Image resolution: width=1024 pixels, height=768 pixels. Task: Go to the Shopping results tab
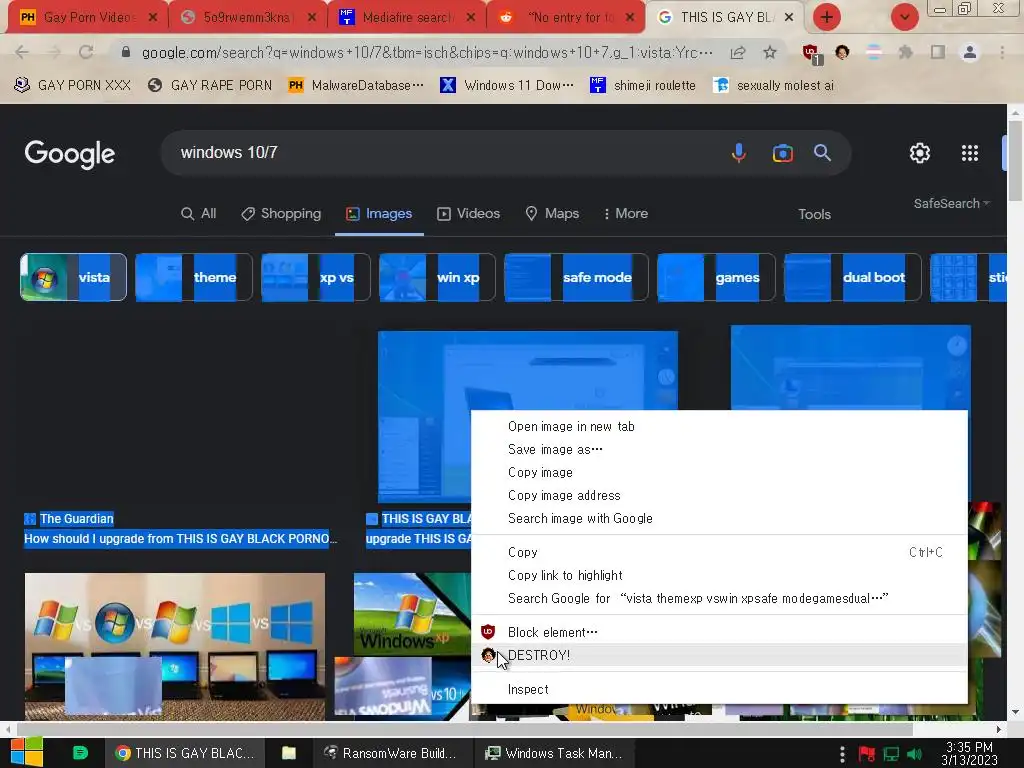[x=281, y=214]
